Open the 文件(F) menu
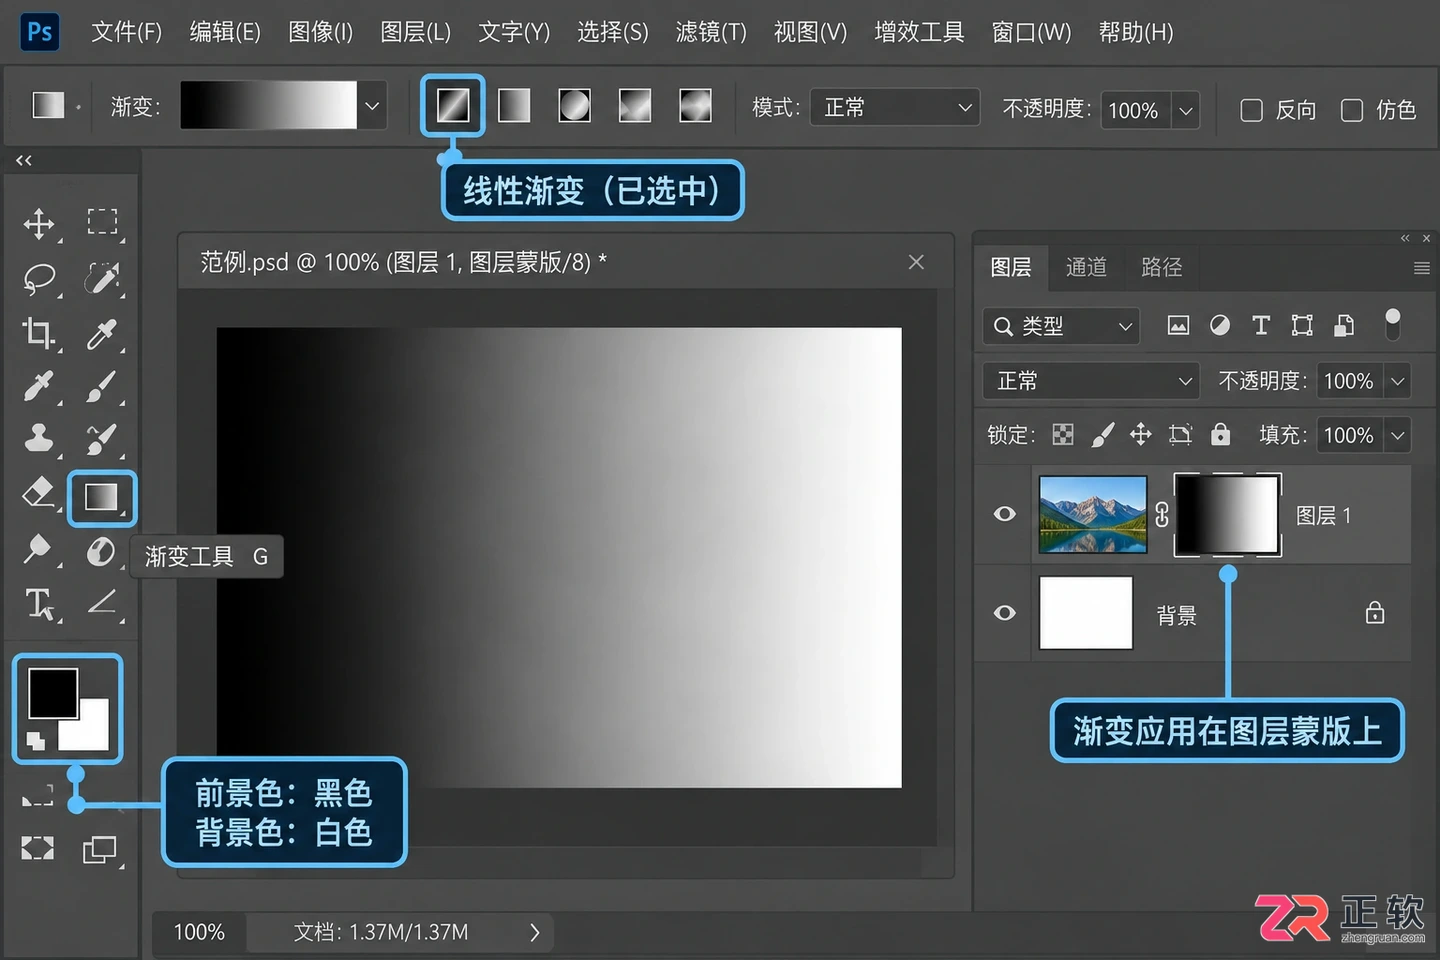Viewport: 1440px width, 960px height. (x=126, y=32)
